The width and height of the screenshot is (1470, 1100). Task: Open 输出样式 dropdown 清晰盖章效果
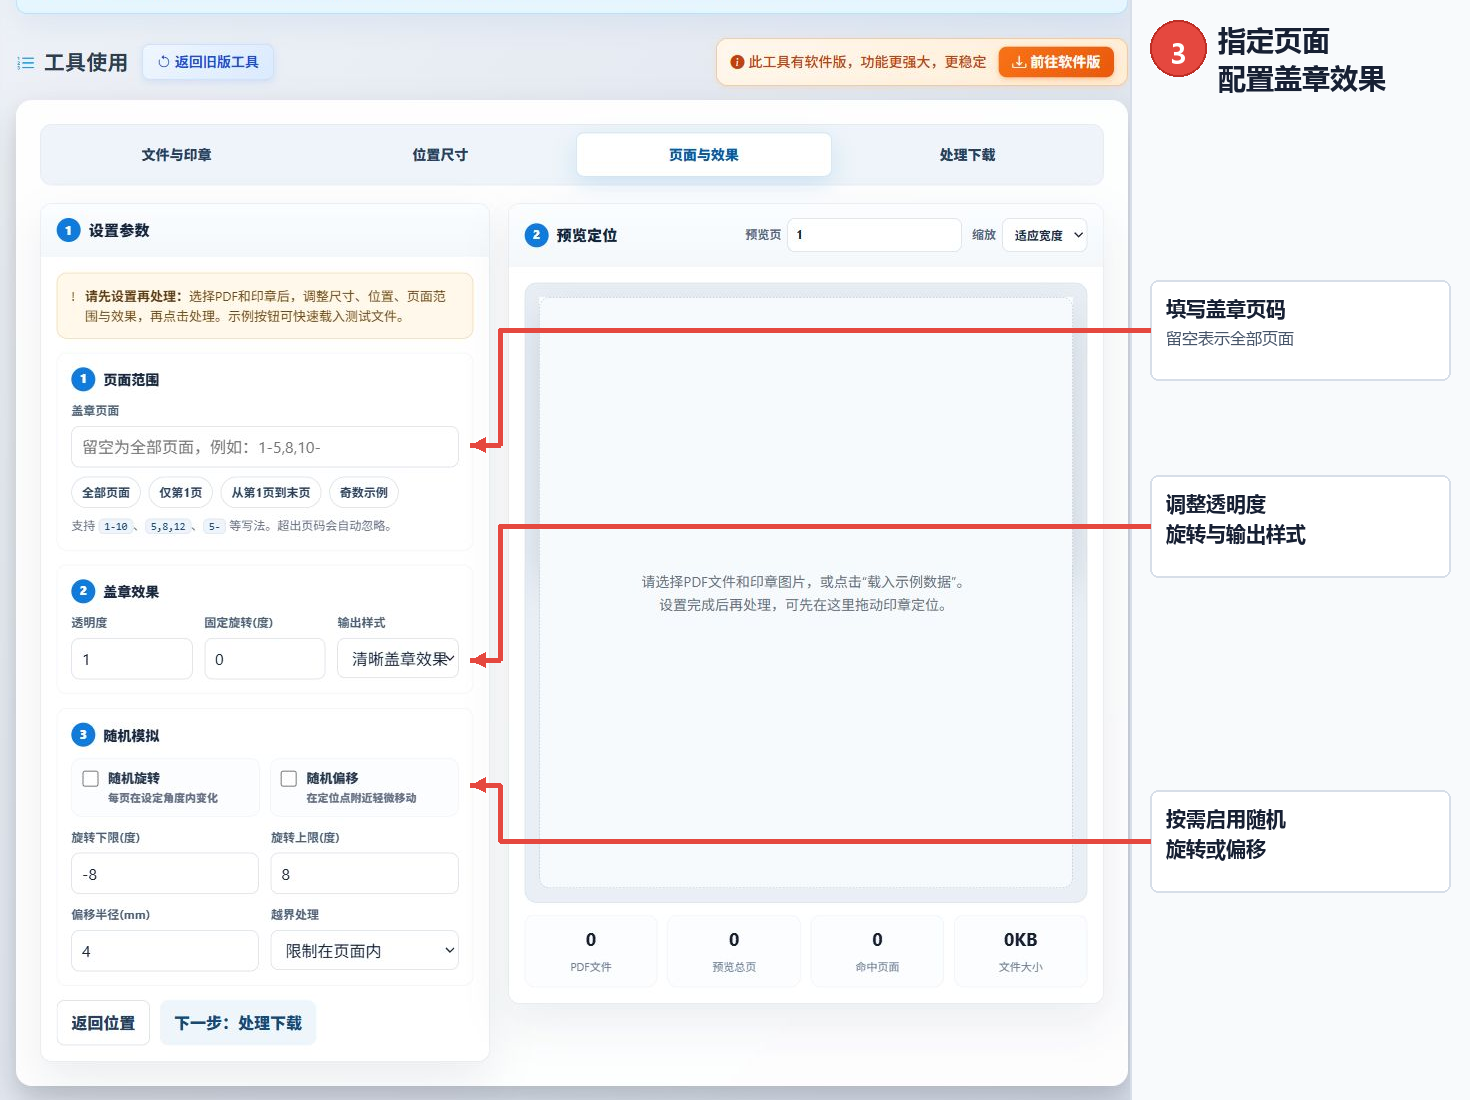coord(398,659)
